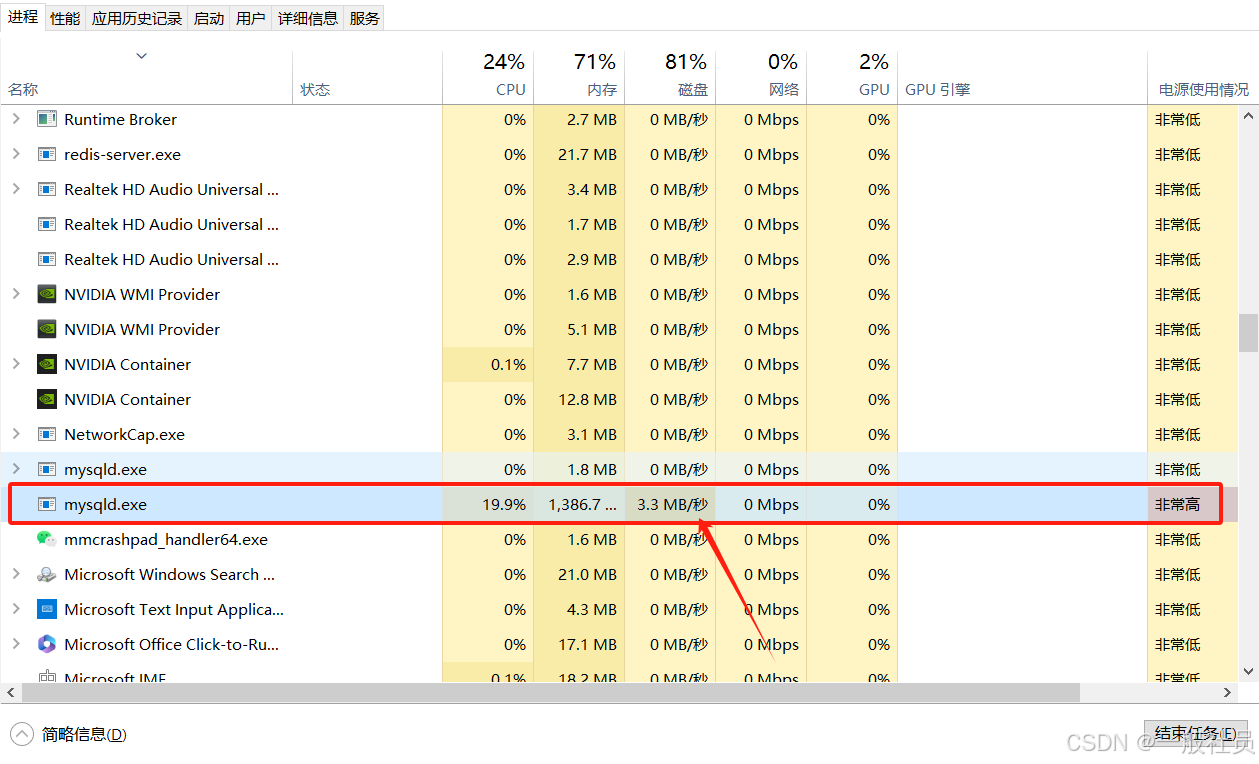1259x764 pixels.
Task: Select the mmcrashpad_handler64.exe process name
Action: (166, 539)
